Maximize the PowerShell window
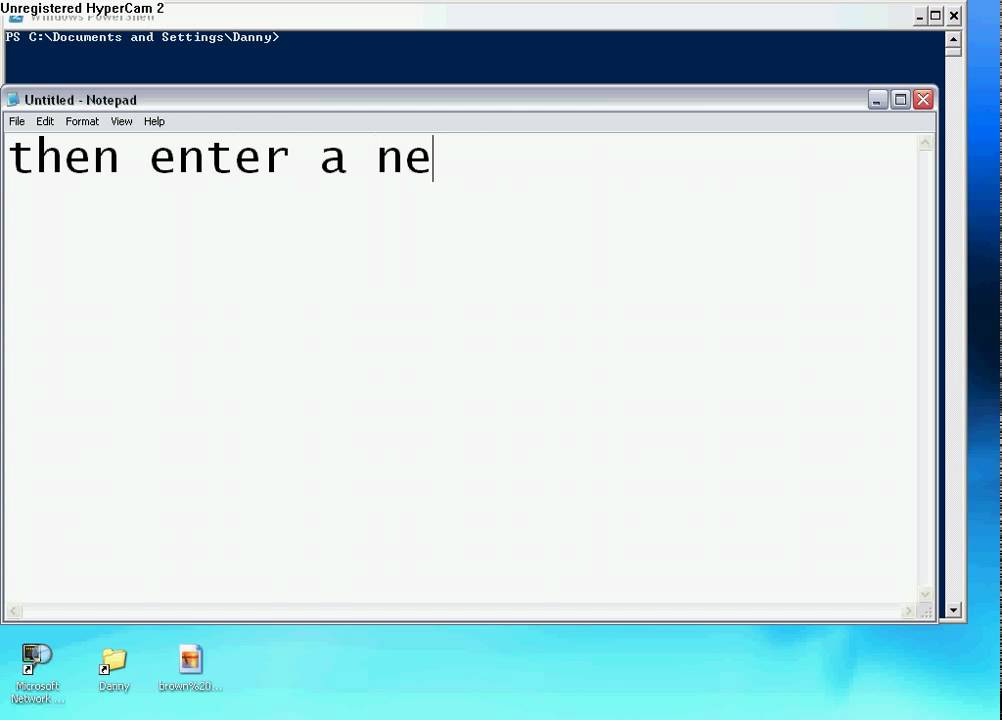 (x=936, y=16)
